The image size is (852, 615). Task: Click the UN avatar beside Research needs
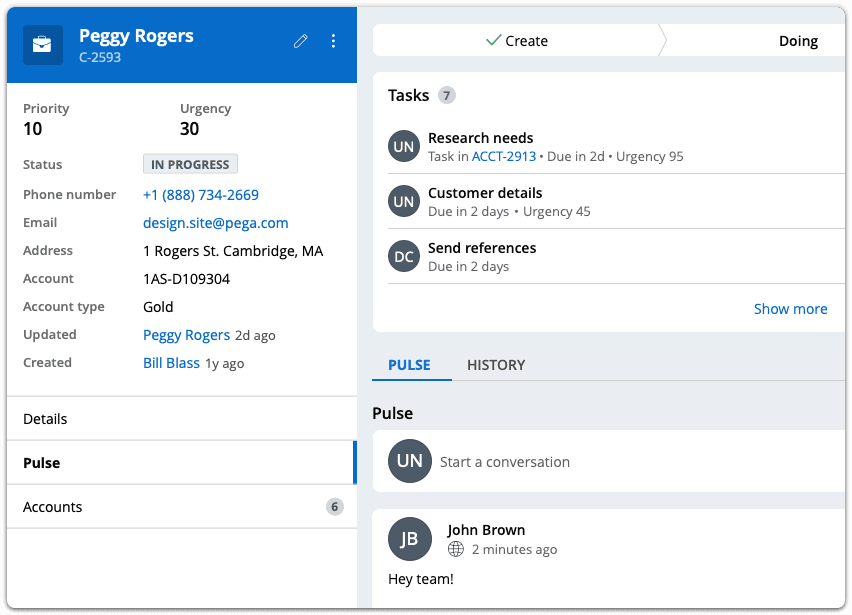coord(404,146)
